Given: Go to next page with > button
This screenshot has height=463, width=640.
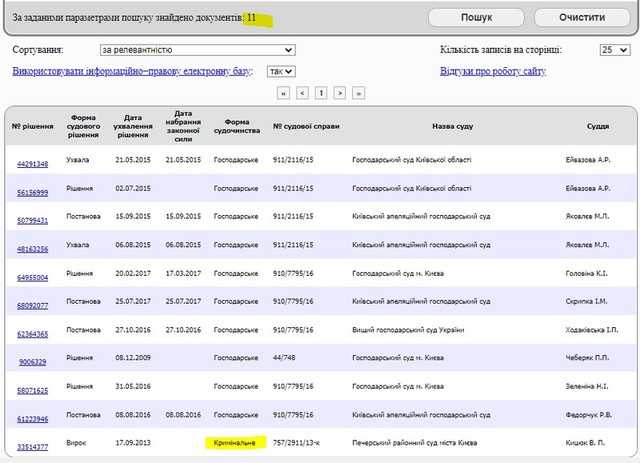Looking at the screenshot, I should tap(340, 93).
